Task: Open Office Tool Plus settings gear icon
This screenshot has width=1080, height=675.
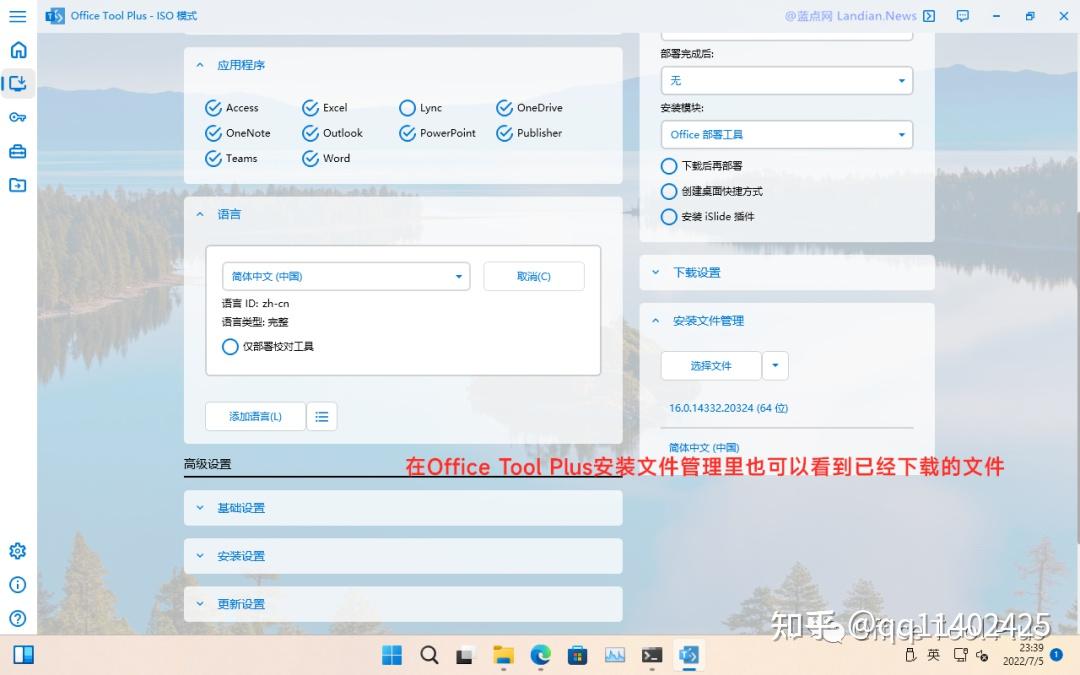Action: pos(17,550)
